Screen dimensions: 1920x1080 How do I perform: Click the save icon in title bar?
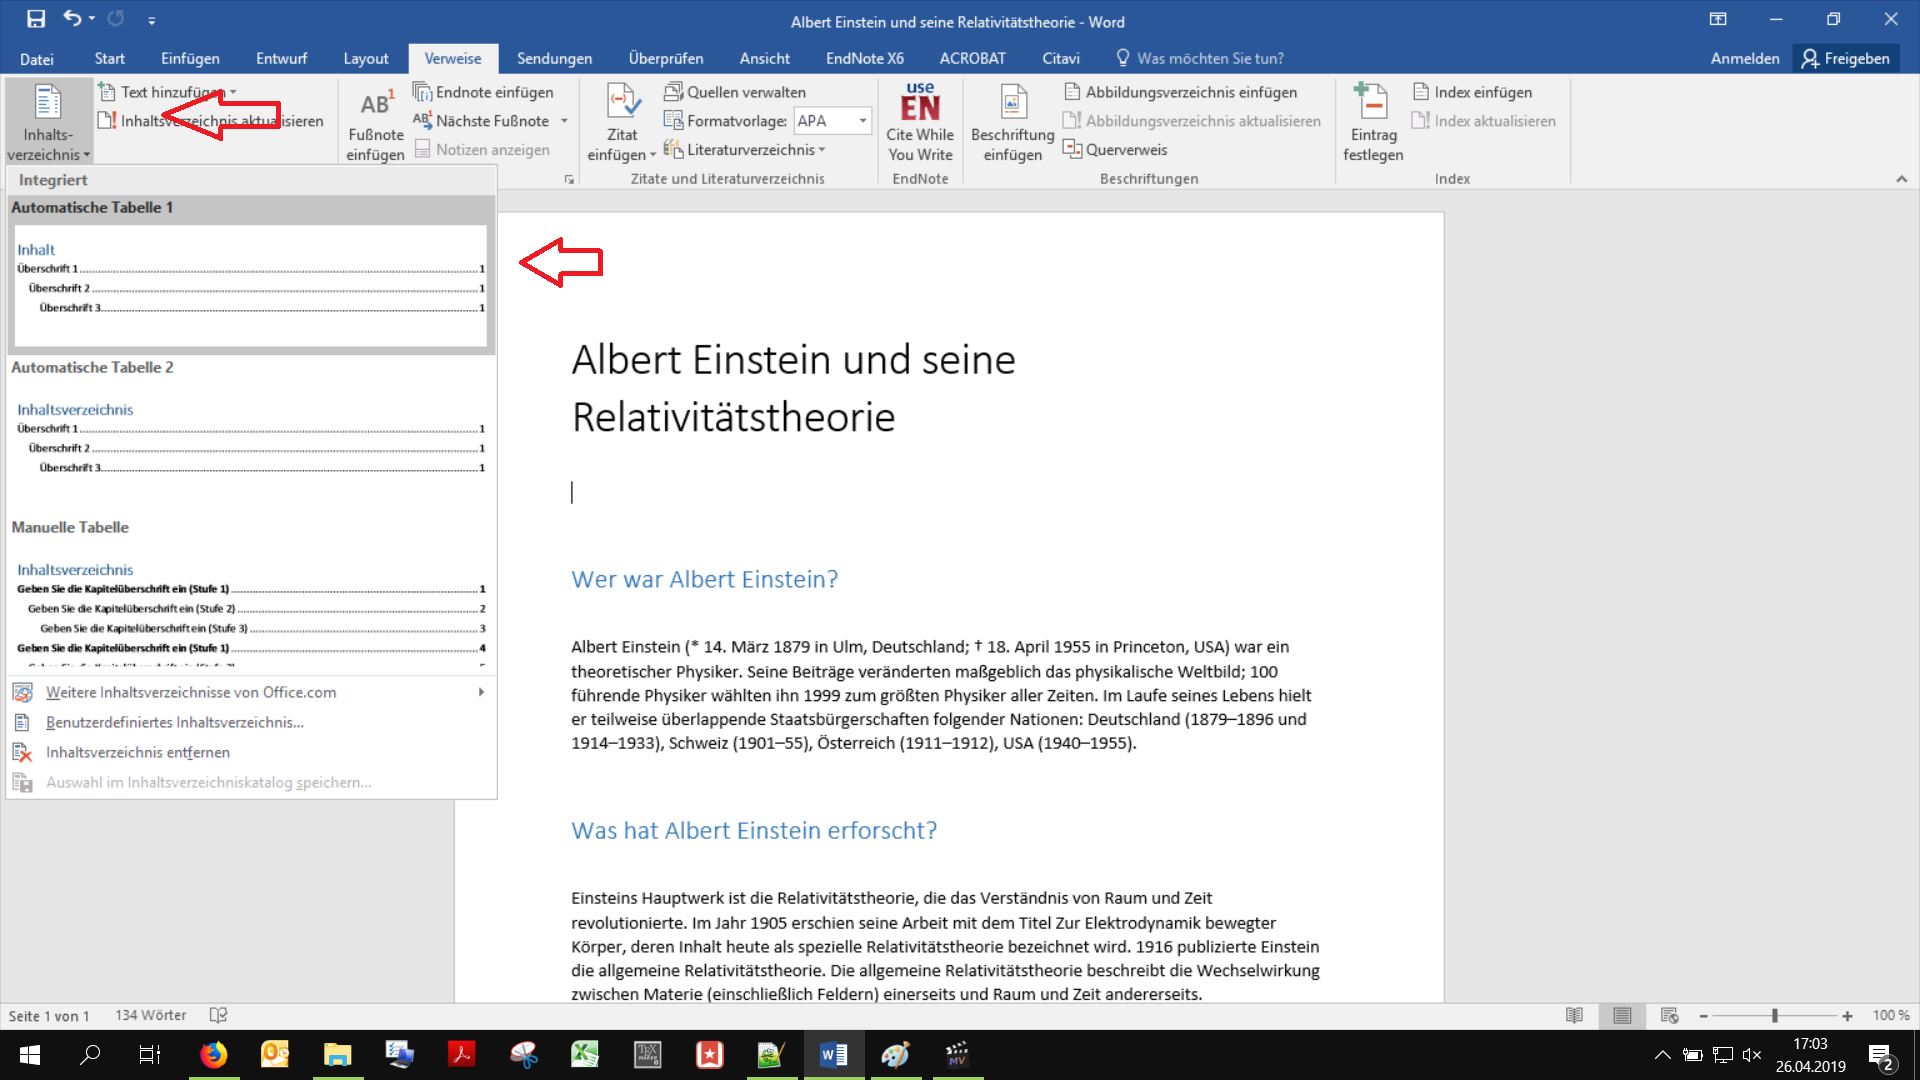click(36, 19)
